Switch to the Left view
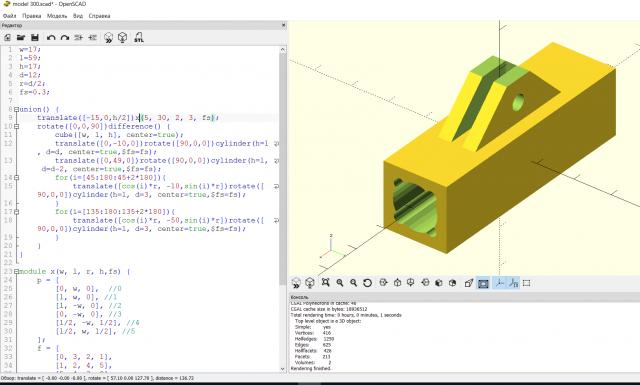 click(425, 283)
